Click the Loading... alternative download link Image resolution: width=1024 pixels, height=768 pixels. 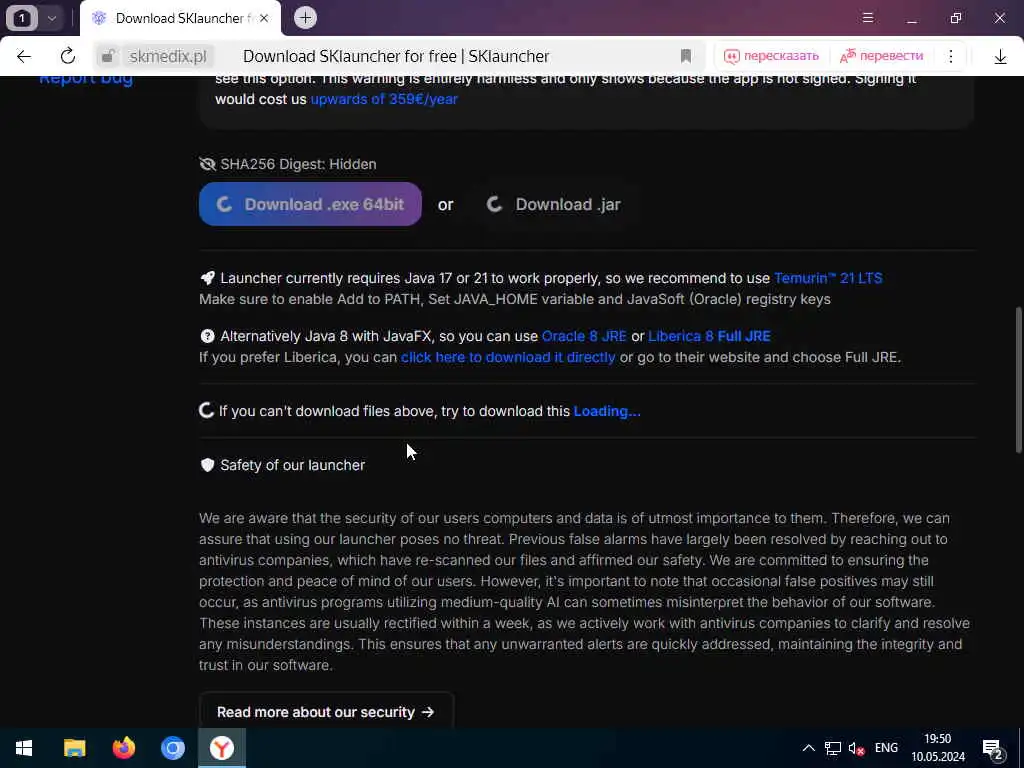[x=607, y=411]
